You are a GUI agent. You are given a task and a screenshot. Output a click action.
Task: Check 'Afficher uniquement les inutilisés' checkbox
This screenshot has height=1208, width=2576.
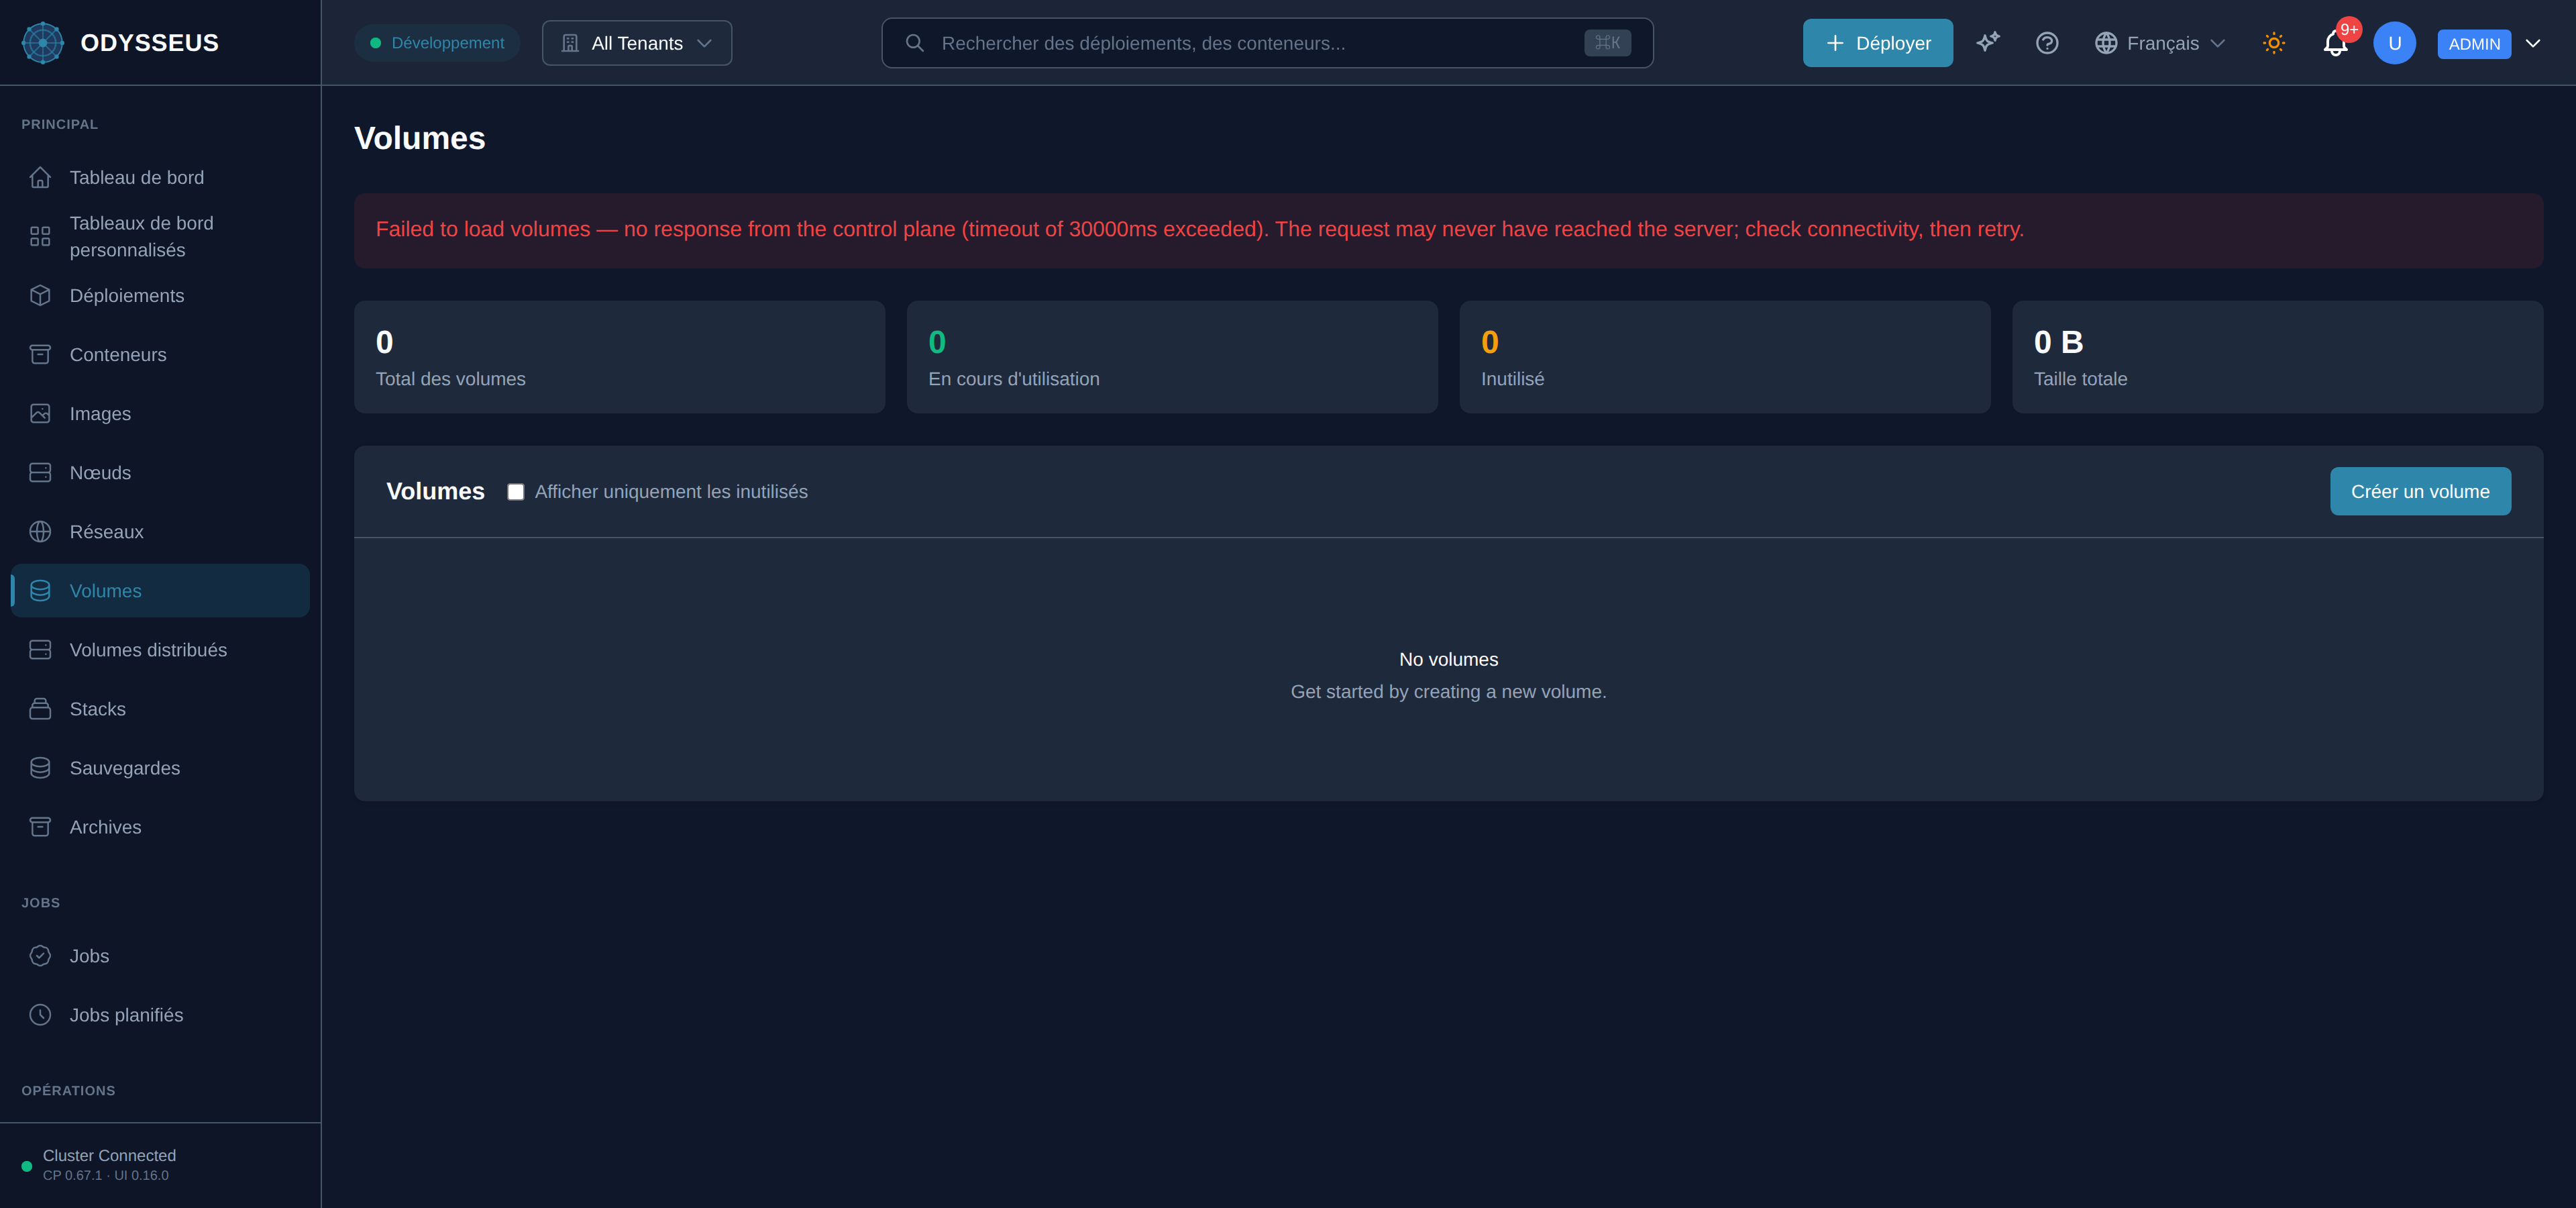click(515, 492)
